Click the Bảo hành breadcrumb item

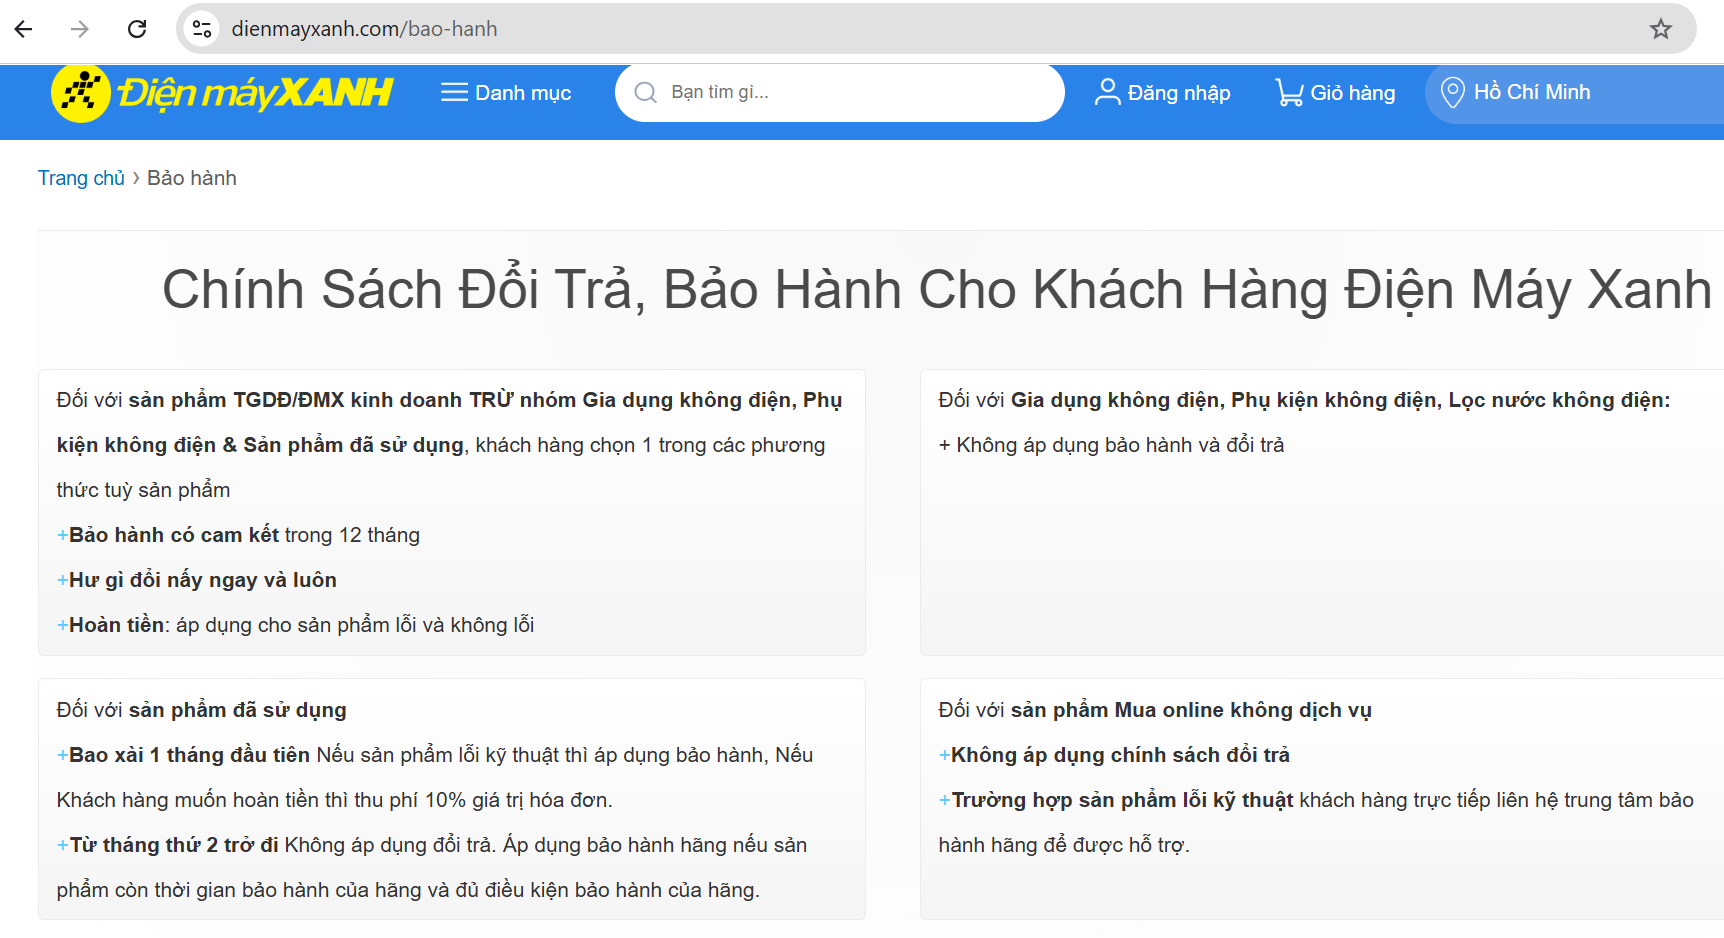(x=192, y=178)
